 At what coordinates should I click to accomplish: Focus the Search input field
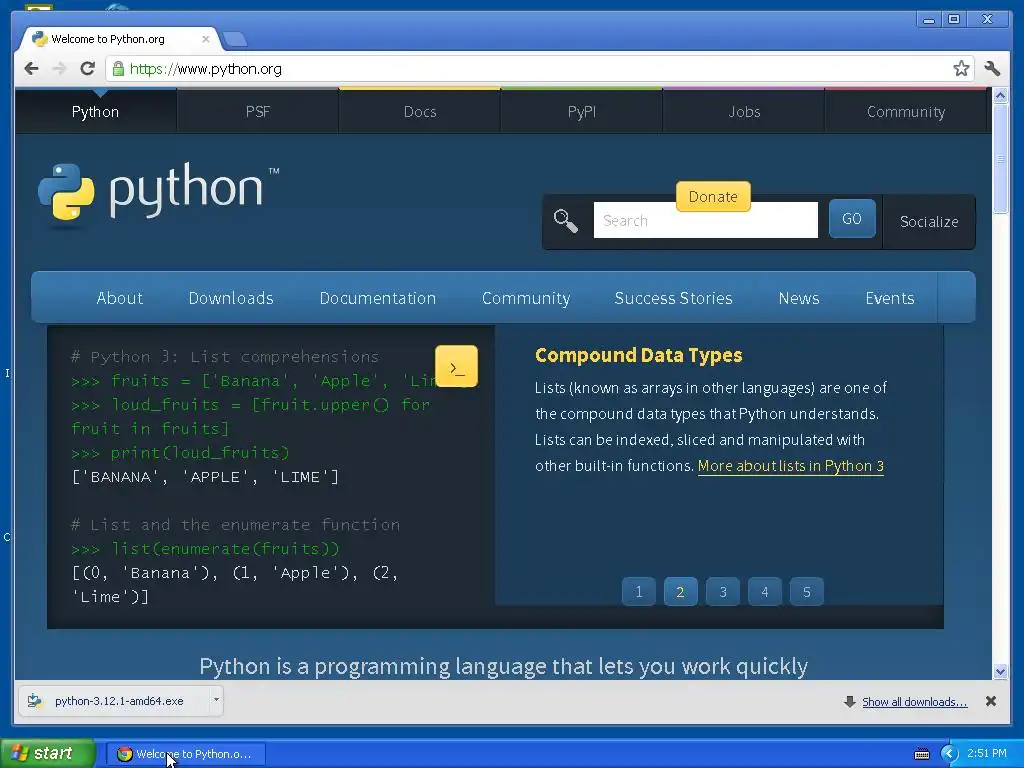point(705,220)
